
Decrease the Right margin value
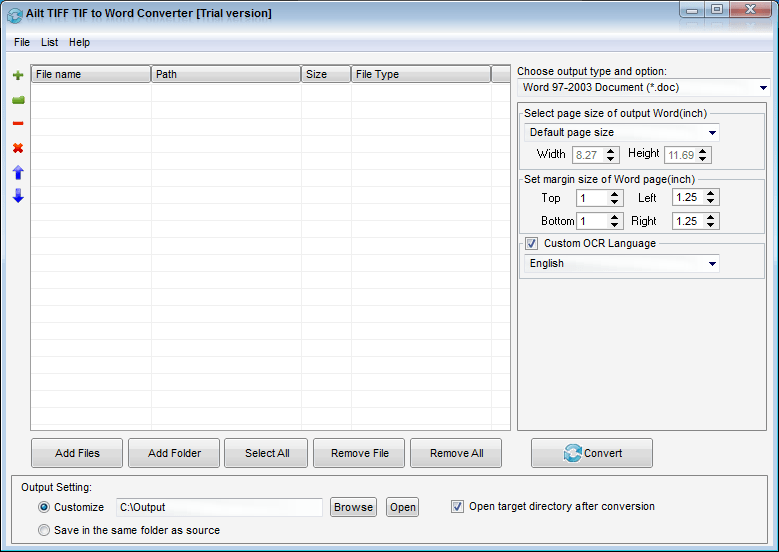click(x=710, y=225)
